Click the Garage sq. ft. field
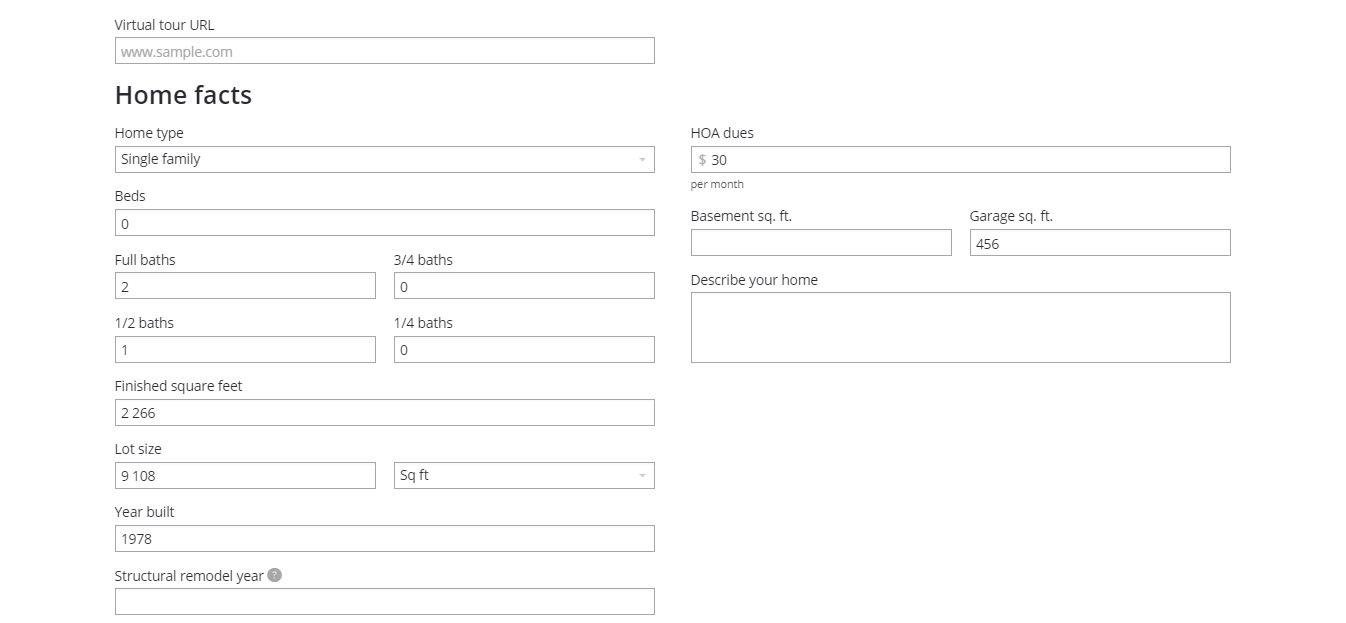The width and height of the screenshot is (1346, 623). click(1100, 242)
